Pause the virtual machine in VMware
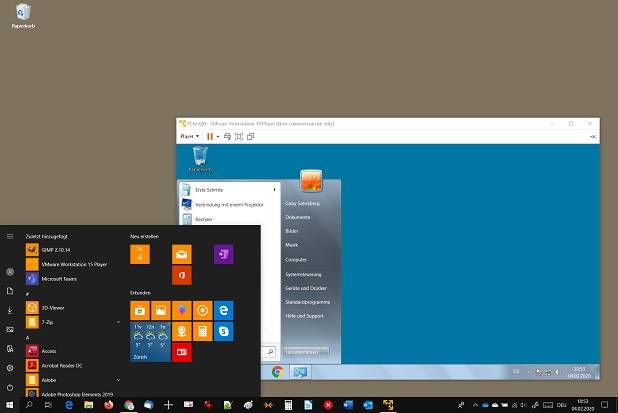 210,136
